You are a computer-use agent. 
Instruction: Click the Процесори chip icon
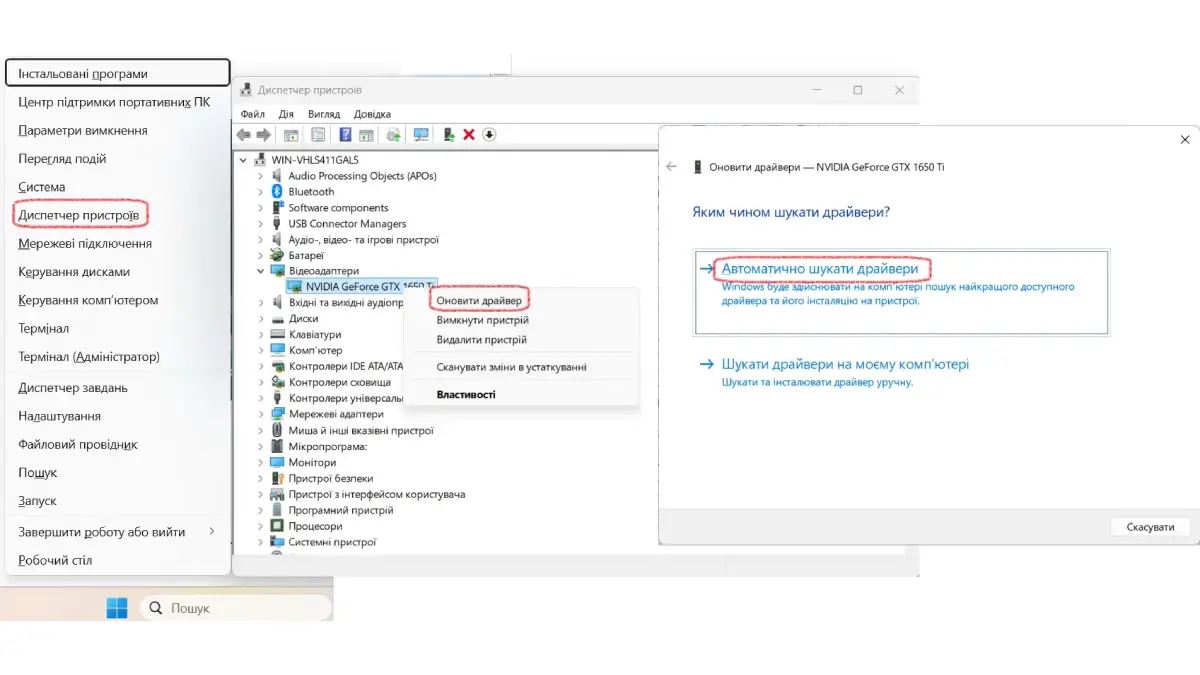277,526
